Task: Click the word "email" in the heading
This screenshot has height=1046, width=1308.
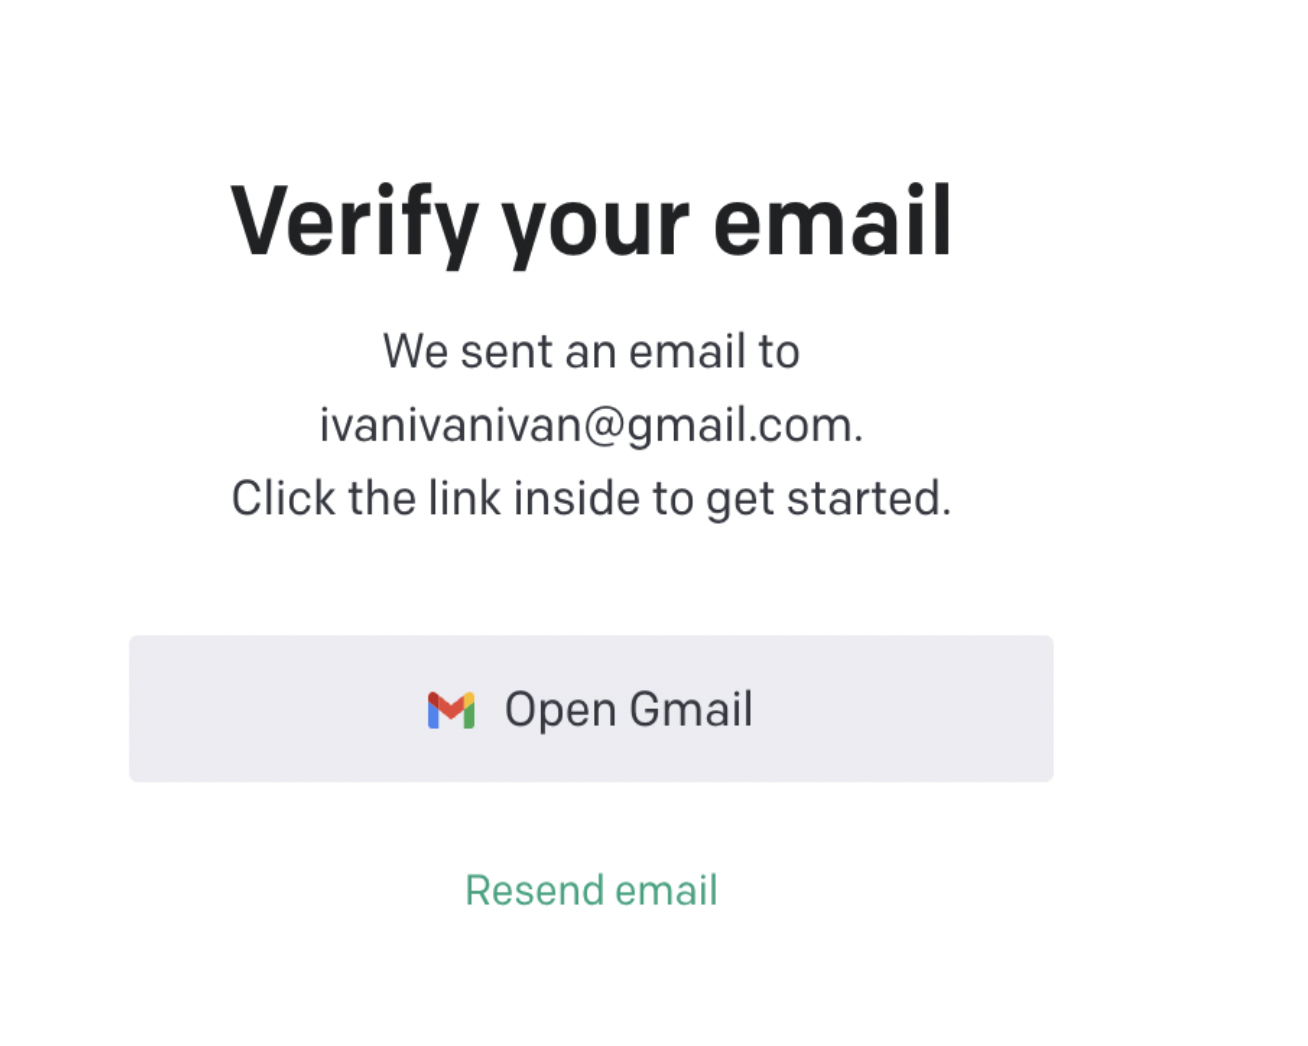Action: pyautogui.click(x=832, y=220)
